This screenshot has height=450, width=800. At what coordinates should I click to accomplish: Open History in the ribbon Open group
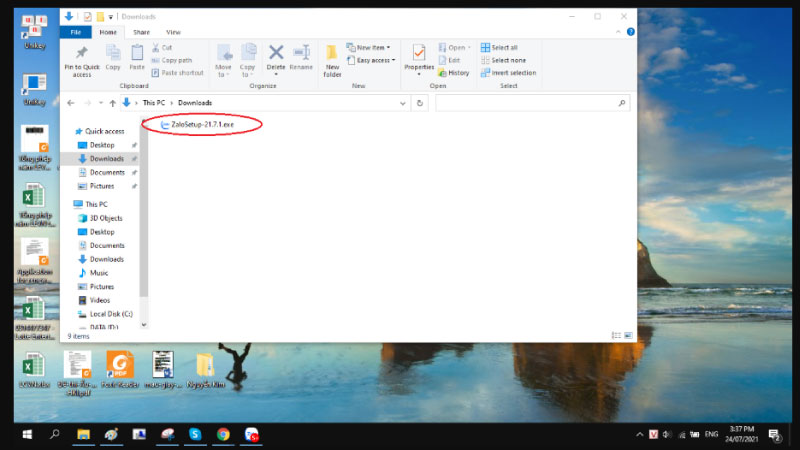pyautogui.click(x=454, y=73)
